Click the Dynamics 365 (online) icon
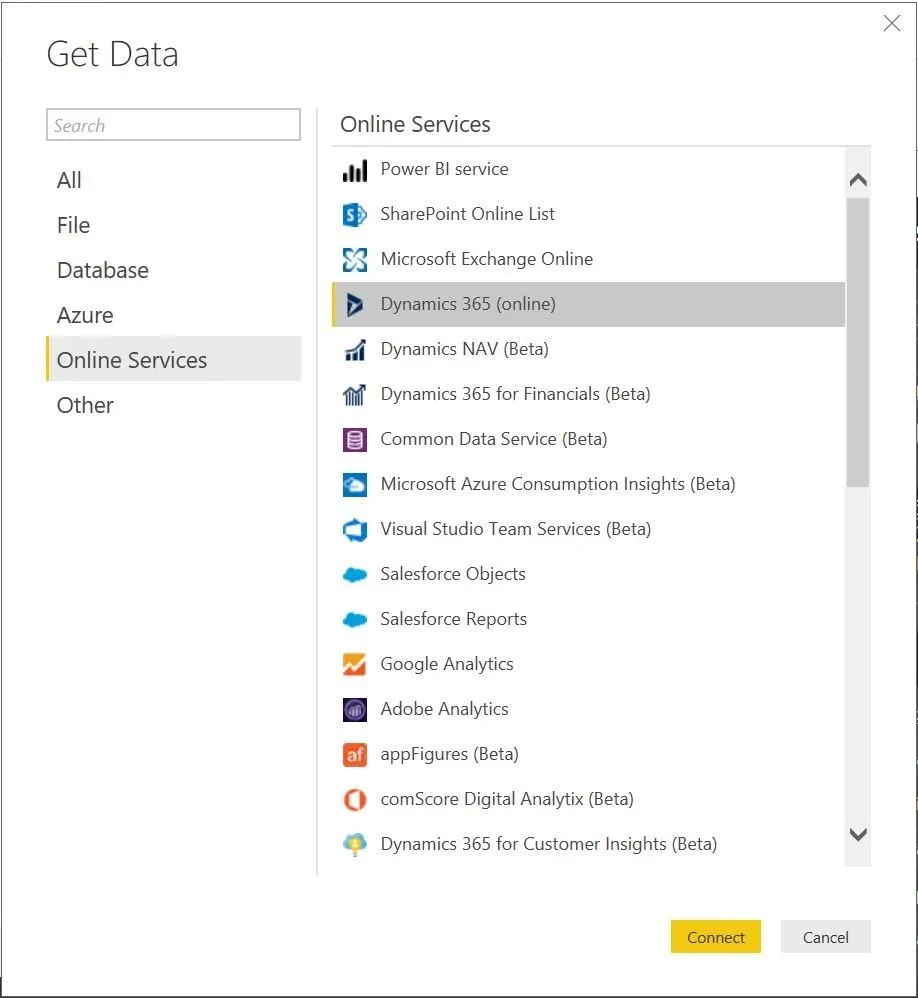The image size is (918, 998). coord(355,305)
